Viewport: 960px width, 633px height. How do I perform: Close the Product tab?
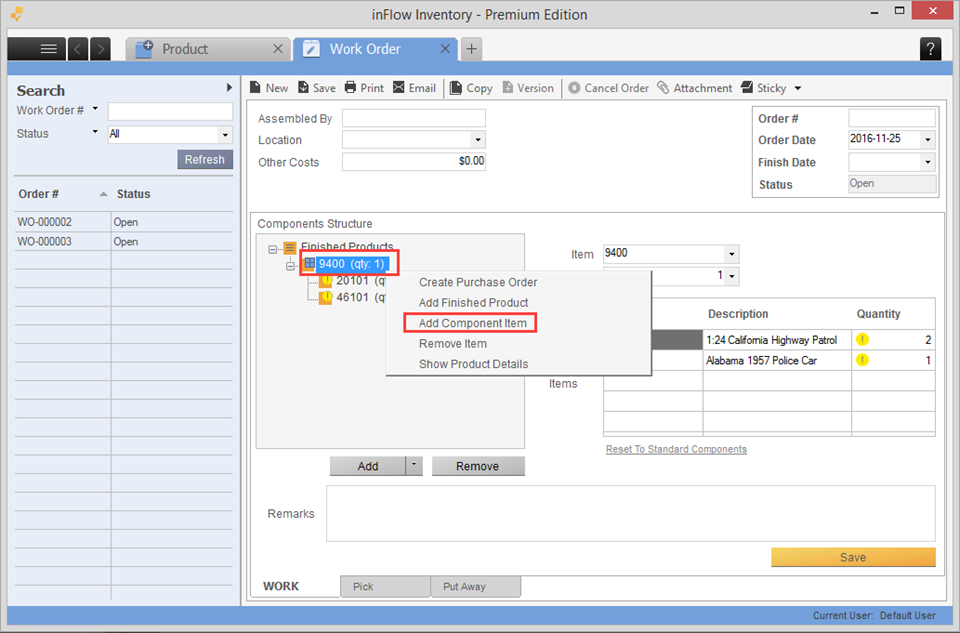tap(278, 49)
